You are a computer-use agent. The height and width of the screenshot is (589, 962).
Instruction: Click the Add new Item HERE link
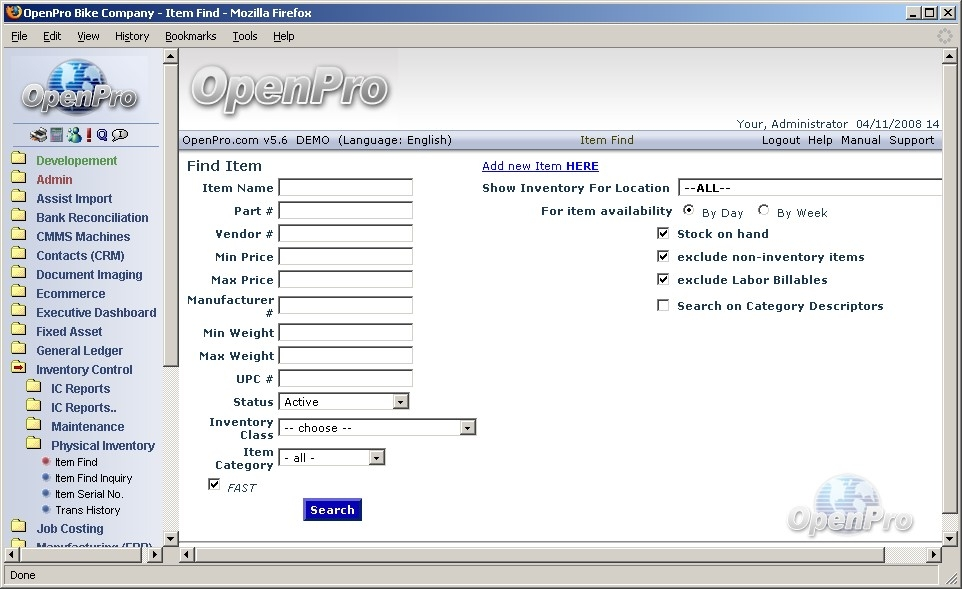tap(540, 166)
